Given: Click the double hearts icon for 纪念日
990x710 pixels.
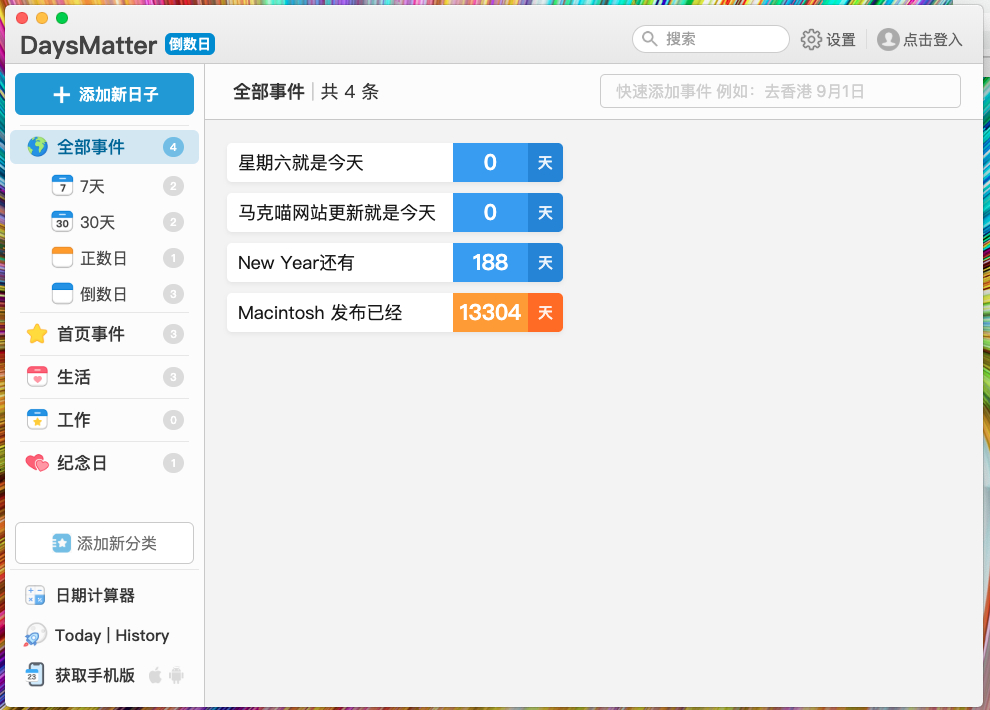Looking at the screenshot, I should 37,463.
